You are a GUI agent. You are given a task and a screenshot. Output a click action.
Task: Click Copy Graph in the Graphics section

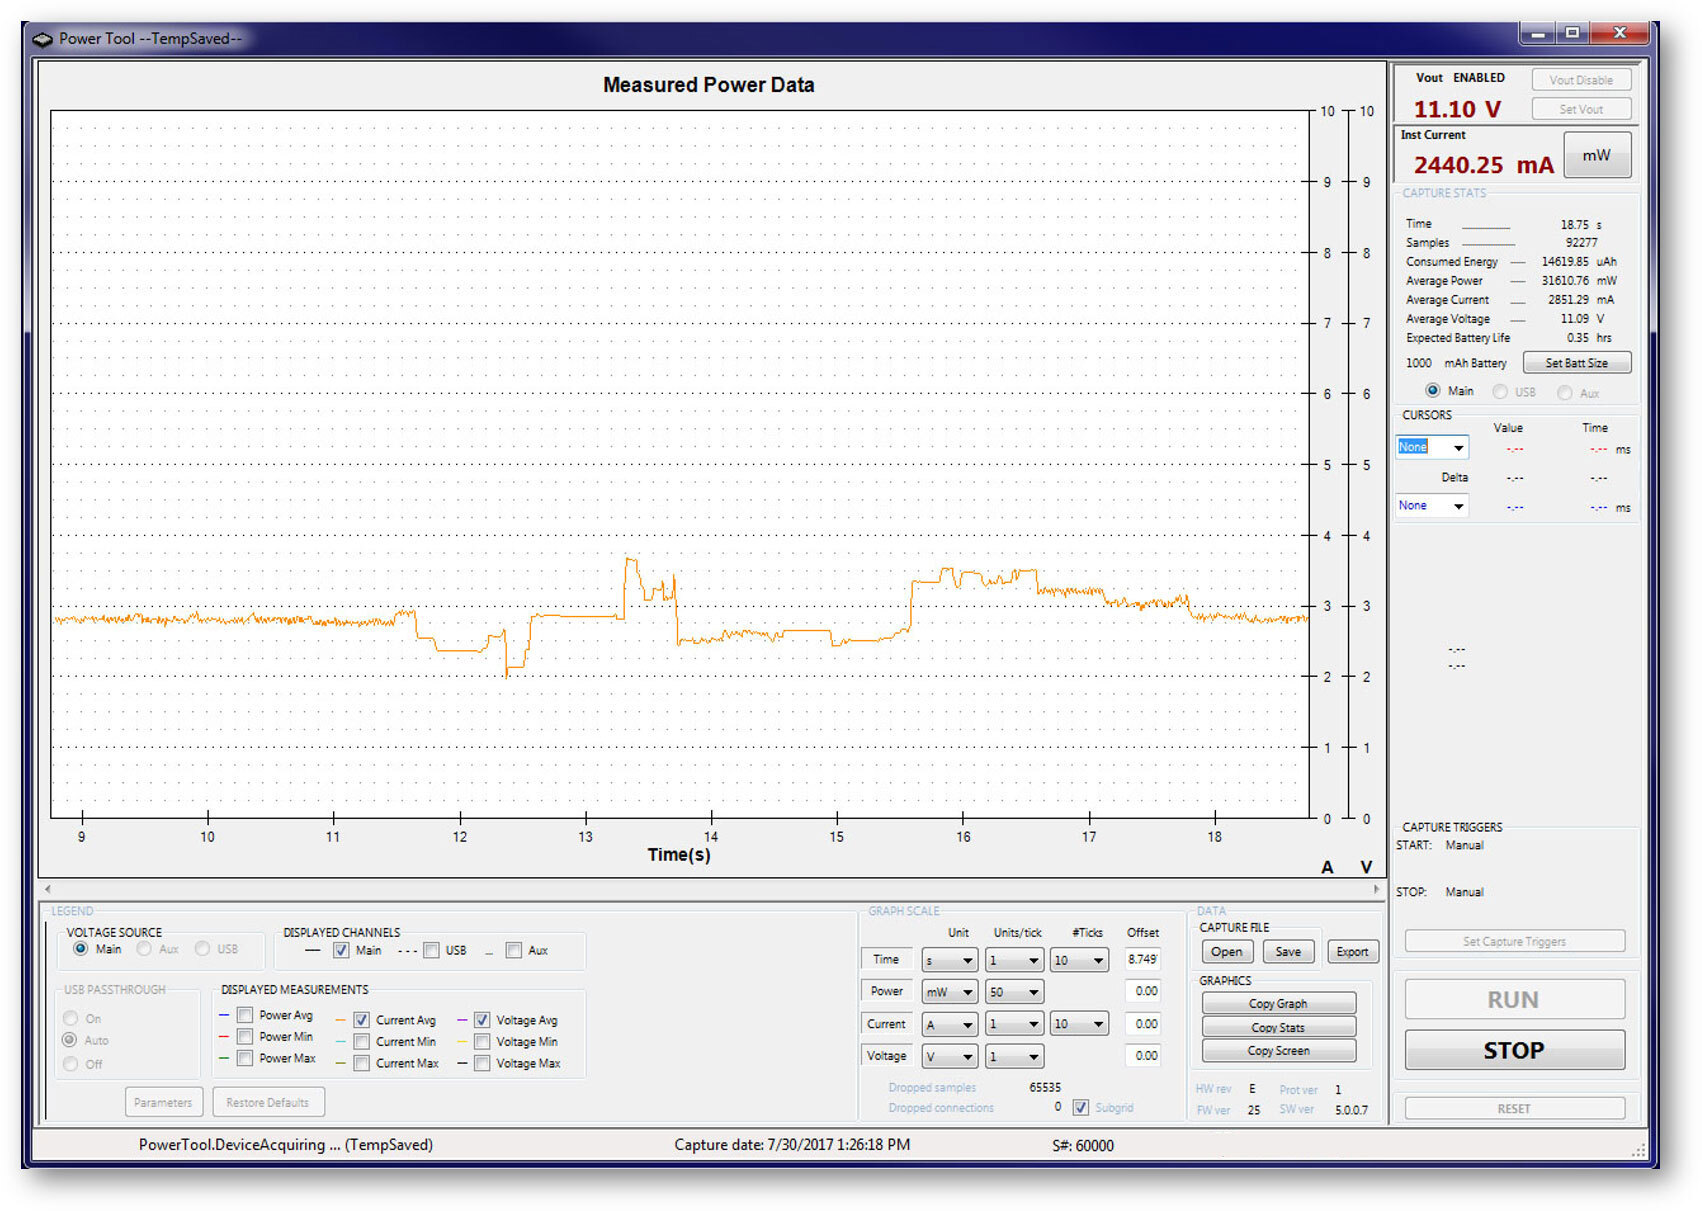(x=1278, y=1003)
